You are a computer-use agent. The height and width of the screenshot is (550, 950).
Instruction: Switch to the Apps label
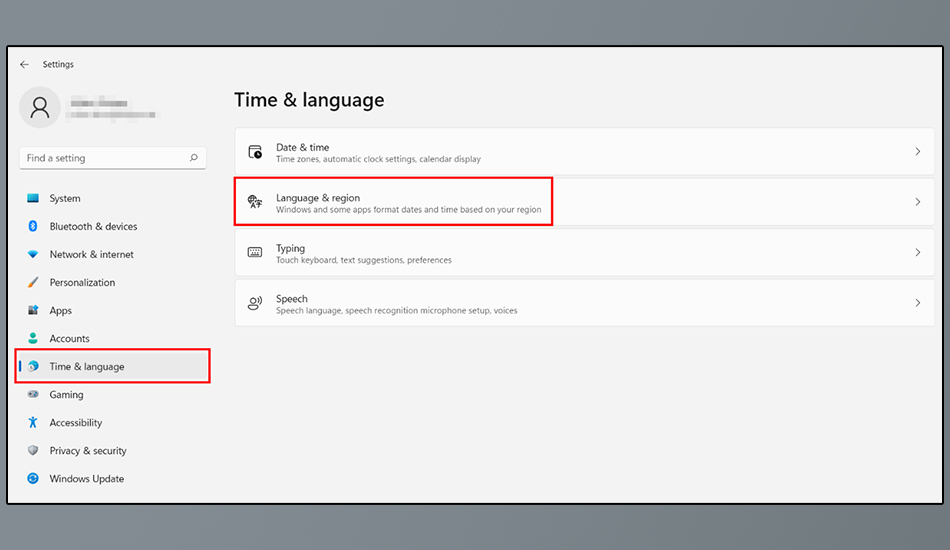(61, 310)
